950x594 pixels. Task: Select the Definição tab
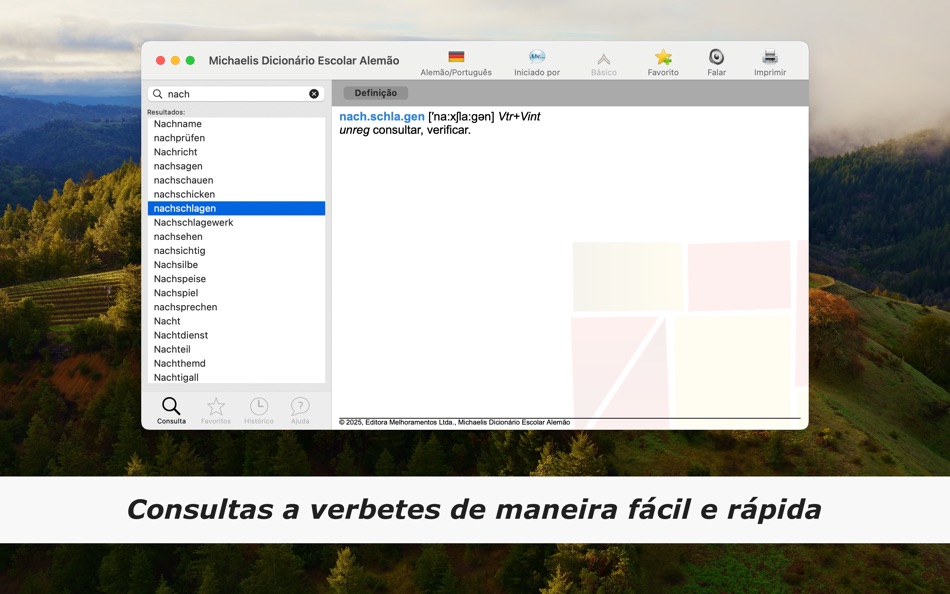[376, 93]
